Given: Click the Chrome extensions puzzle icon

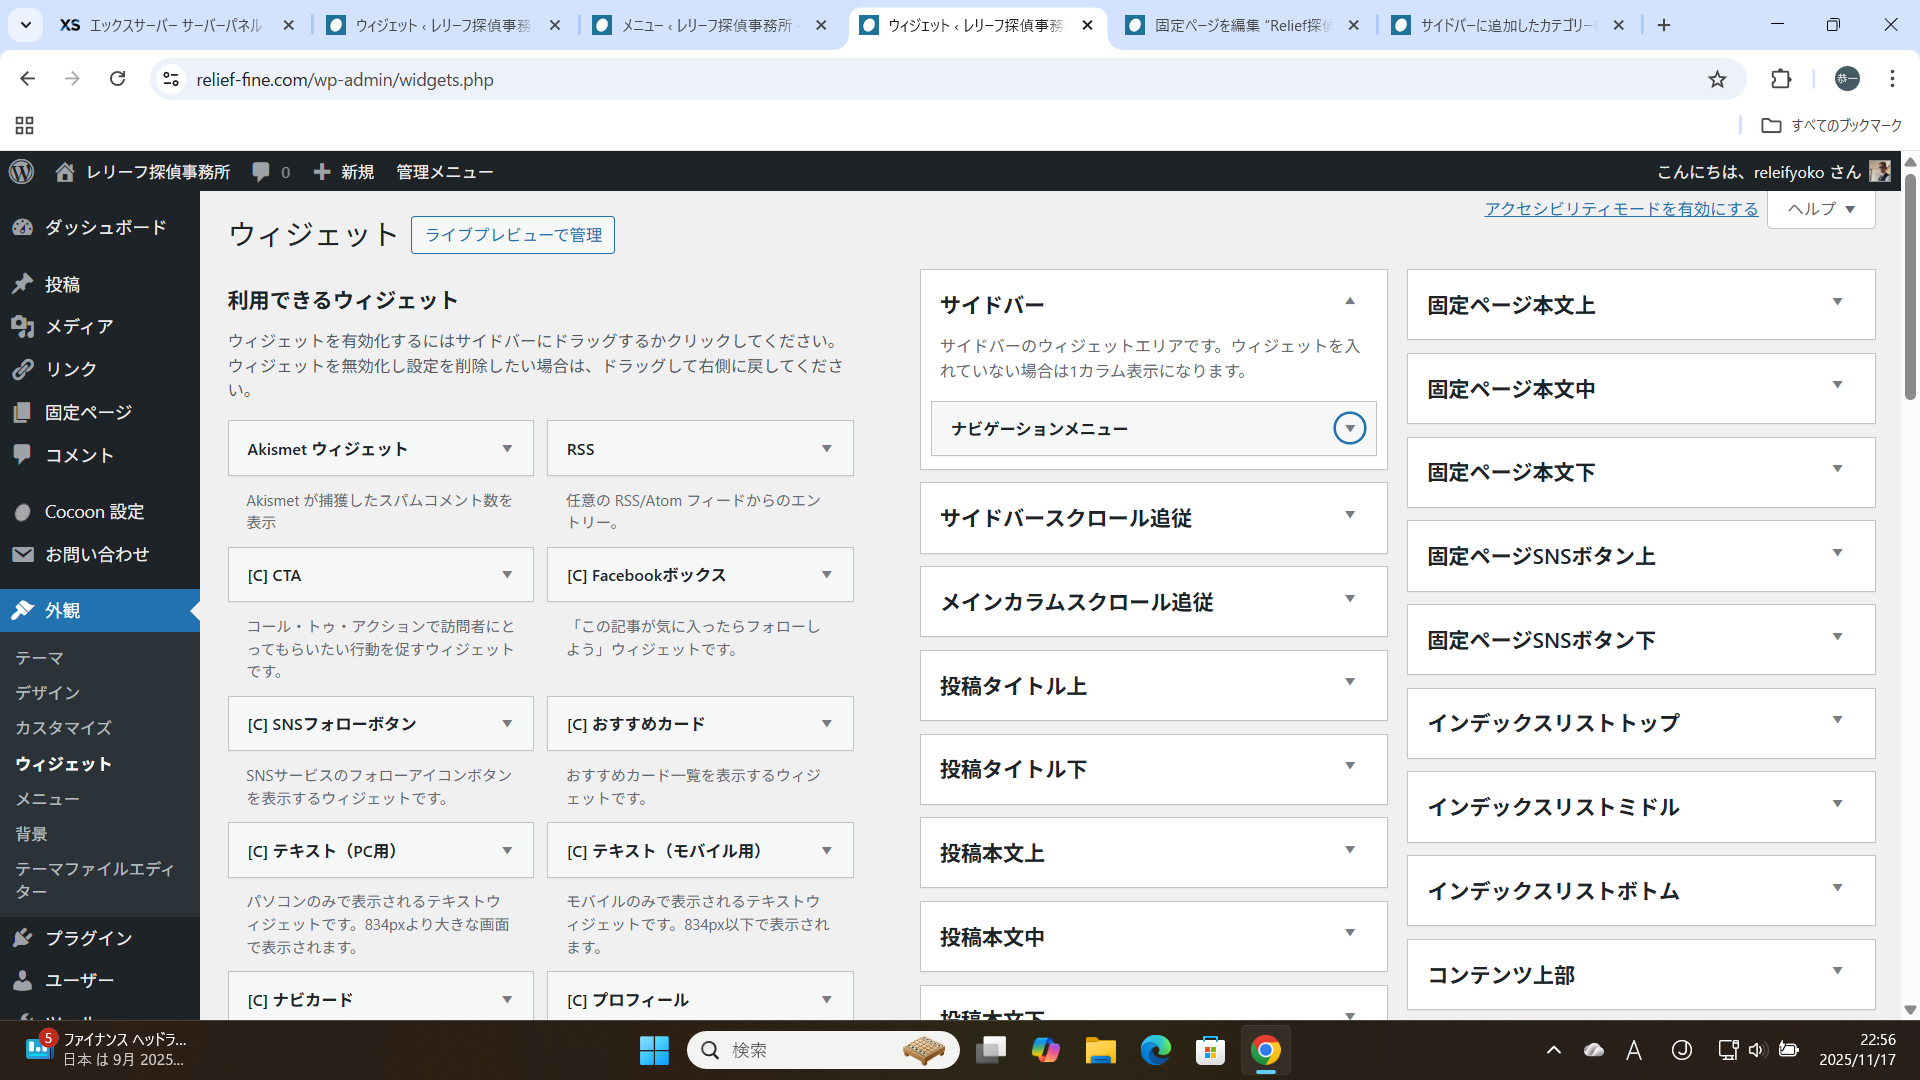Looking at the screenshot, I should (1781, 79).
